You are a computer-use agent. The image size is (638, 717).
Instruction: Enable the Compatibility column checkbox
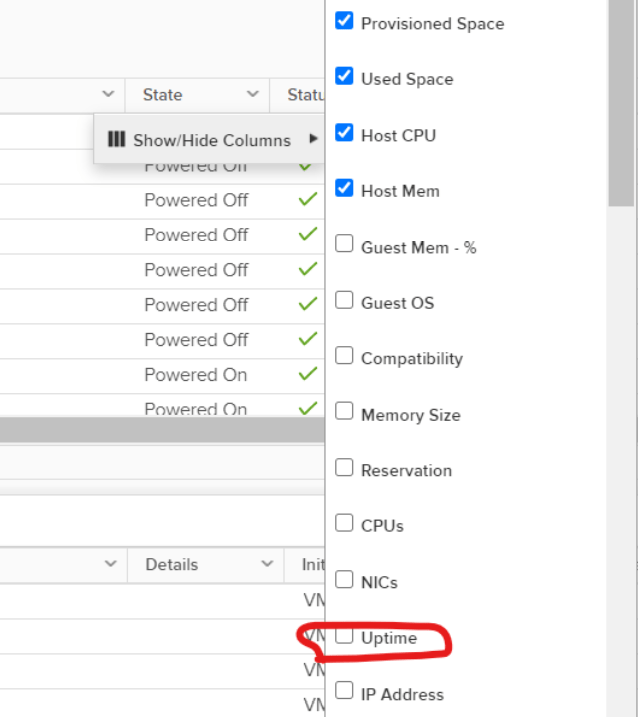click(x=344, y=356)
